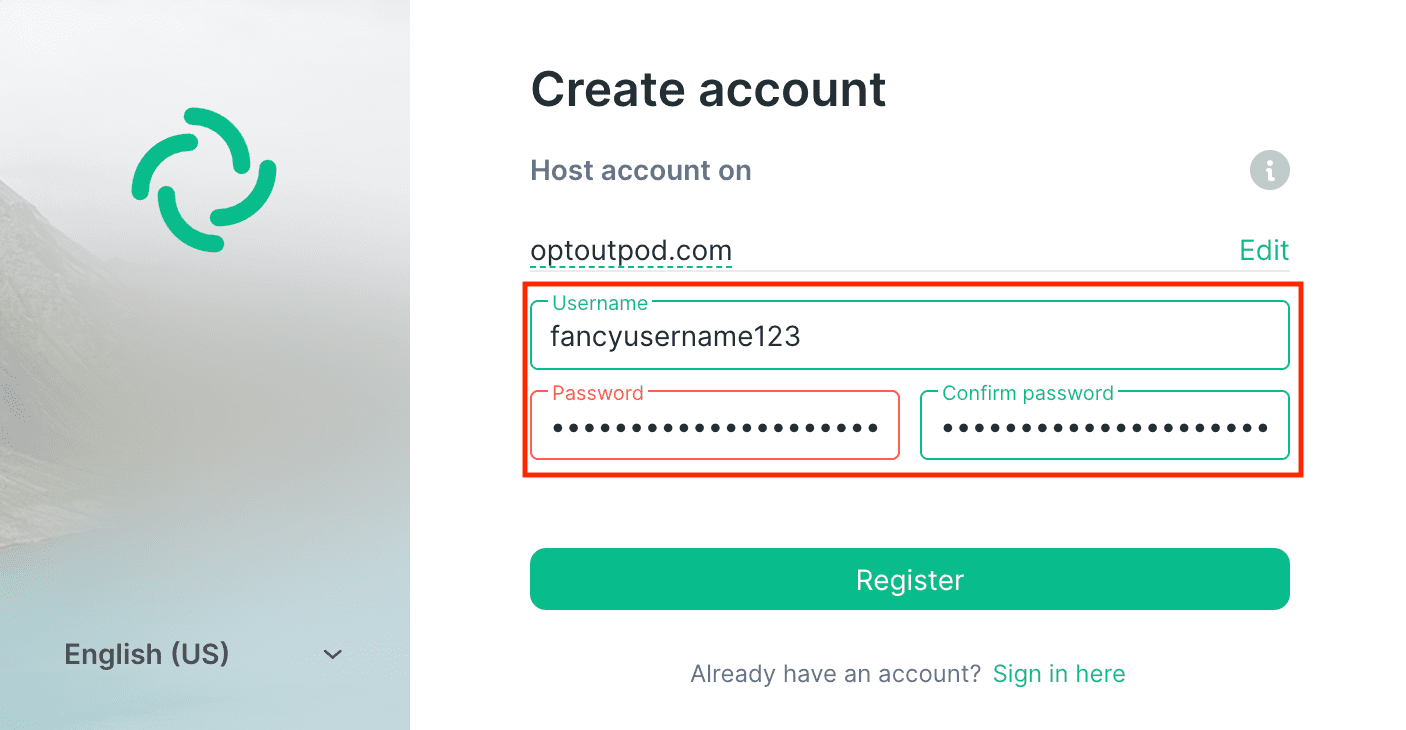Place cursor after fancyusername123 text
The image size is (1406, 730).
(x=803, y=336)
